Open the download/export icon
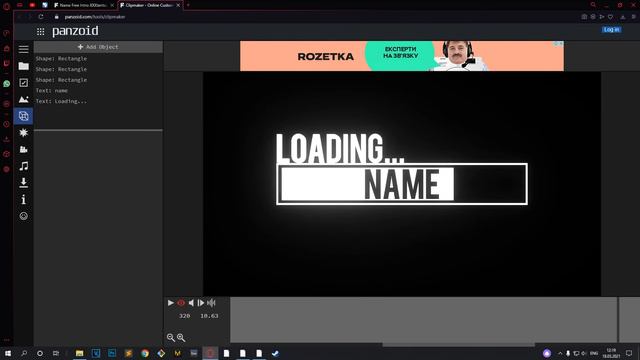640x360 pixels. [x=24, y=183]
